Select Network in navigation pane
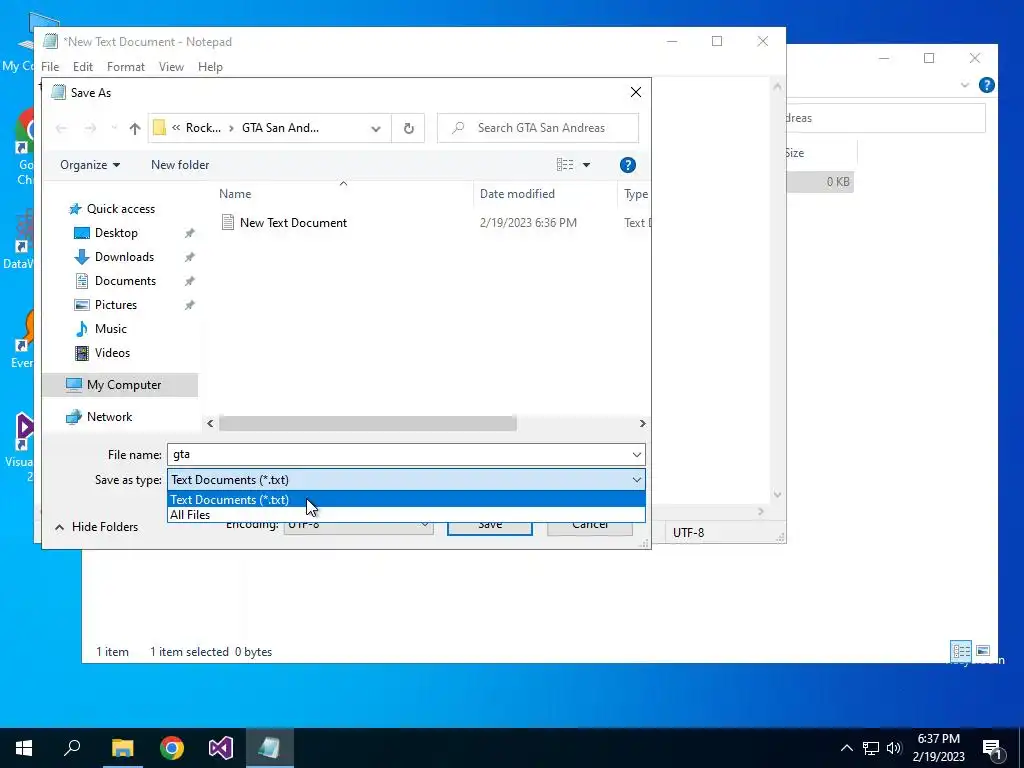Image resolution: width=1024 pixels, height=768 pixels. 109,417
